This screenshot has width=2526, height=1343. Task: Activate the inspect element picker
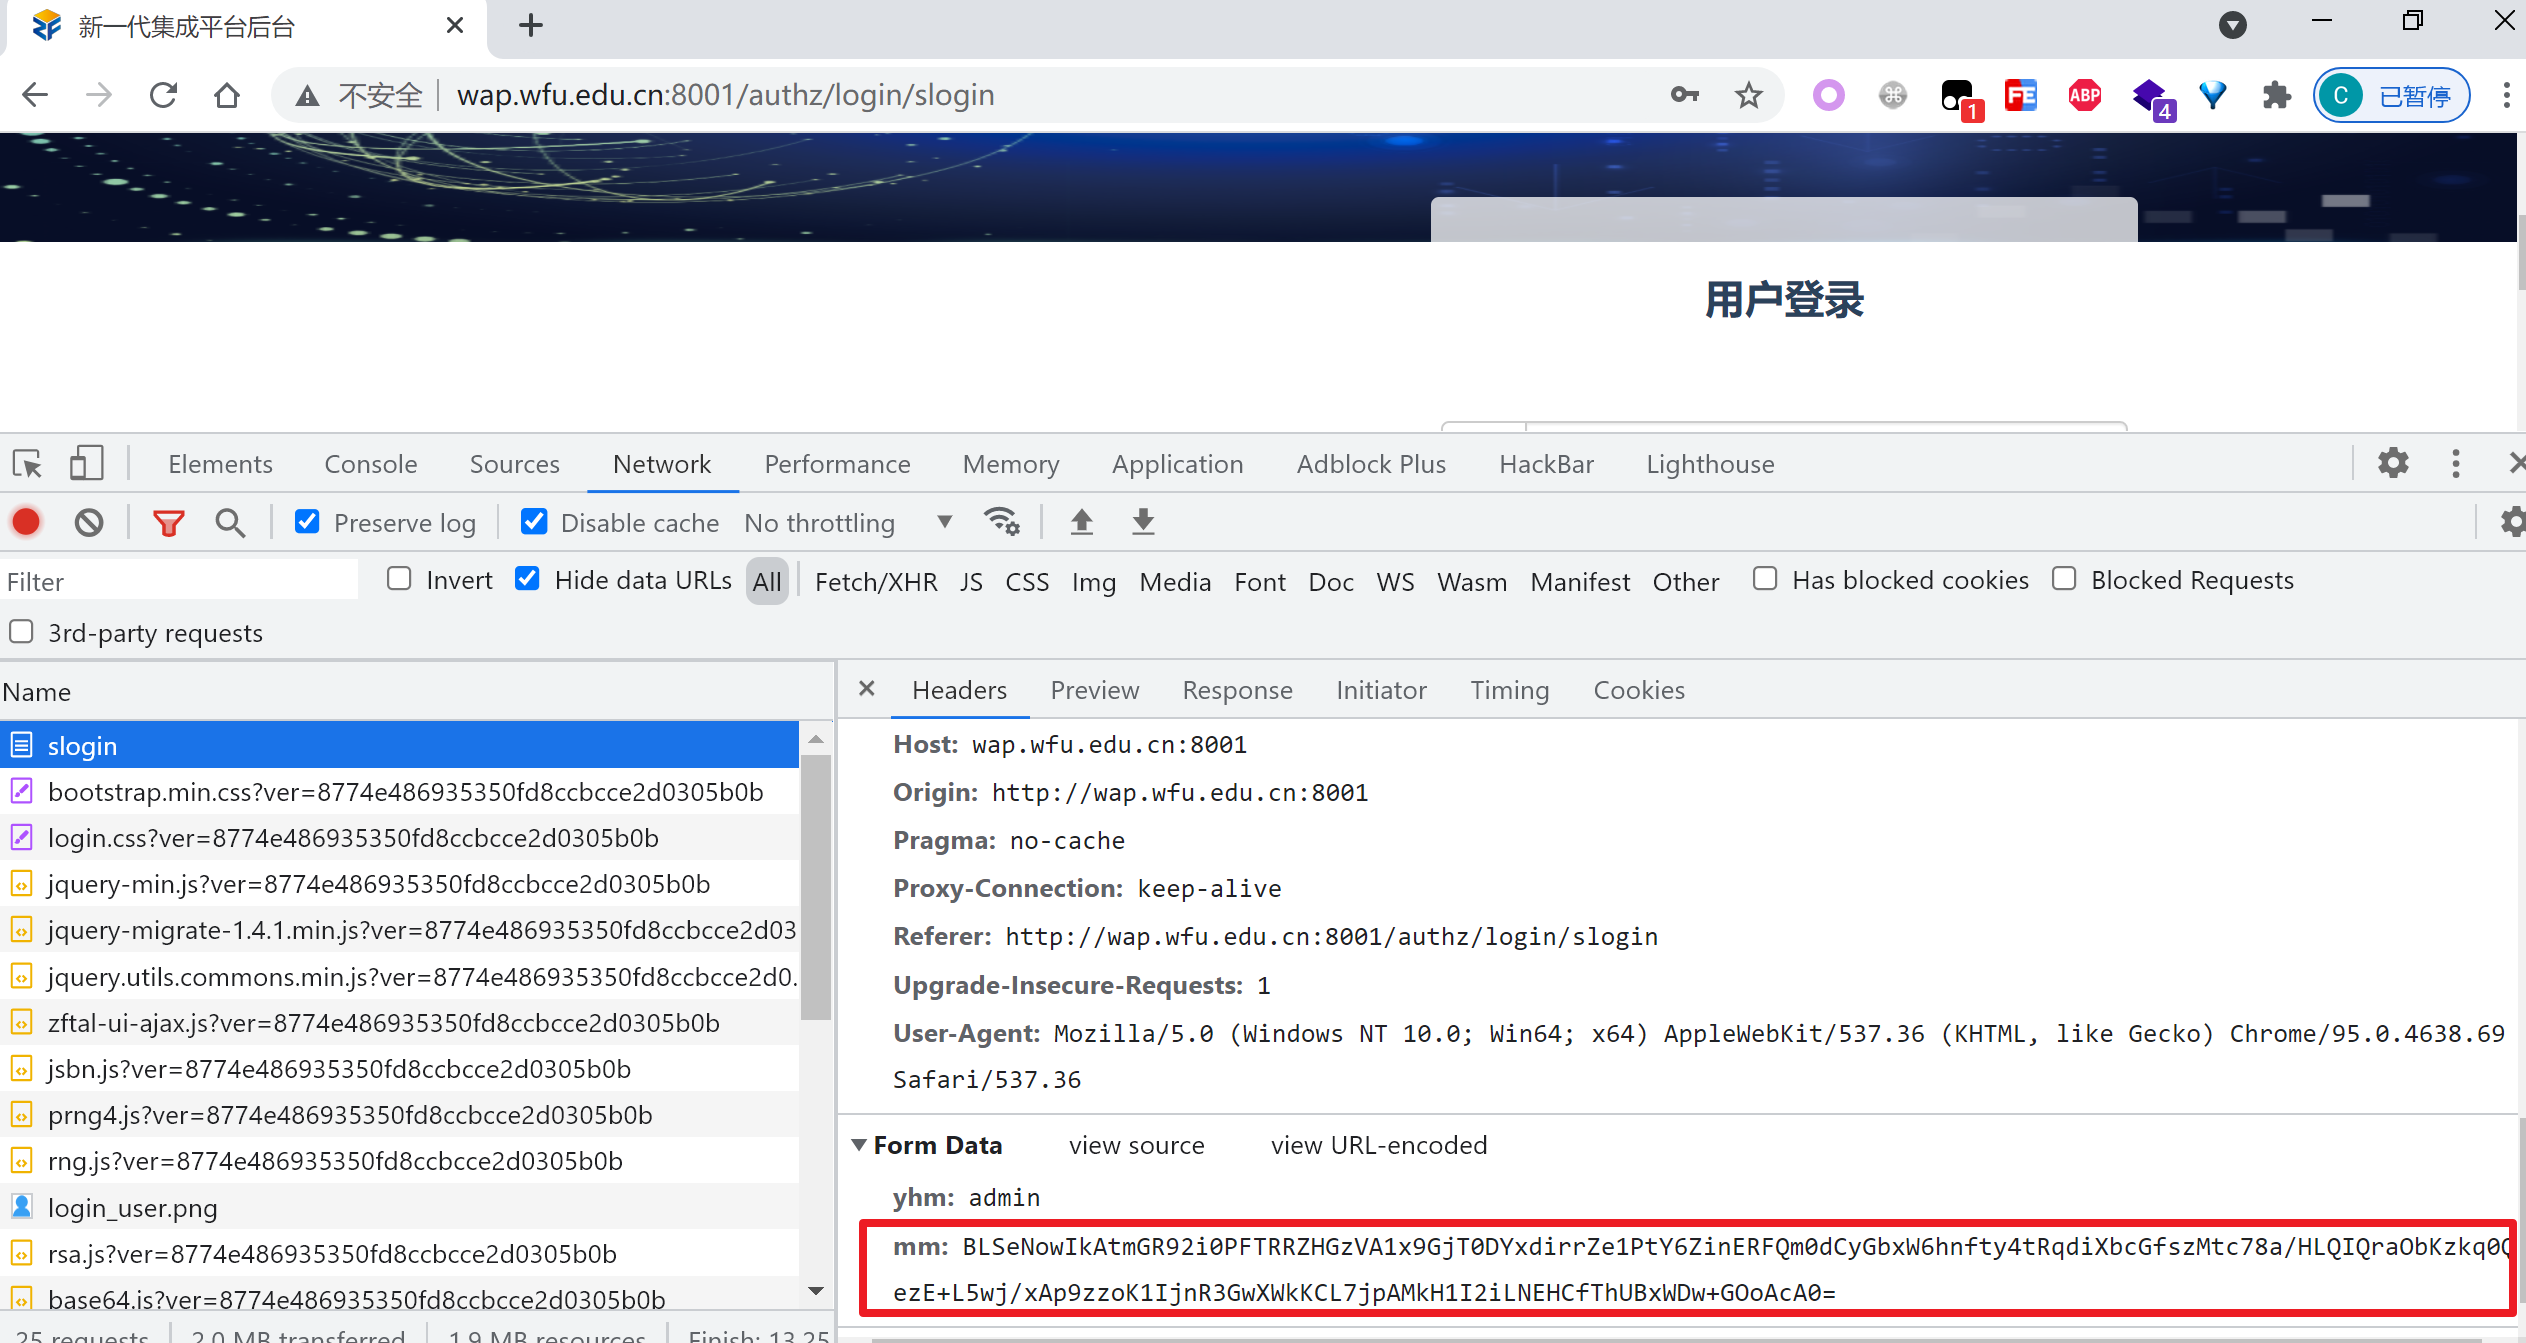27,464
